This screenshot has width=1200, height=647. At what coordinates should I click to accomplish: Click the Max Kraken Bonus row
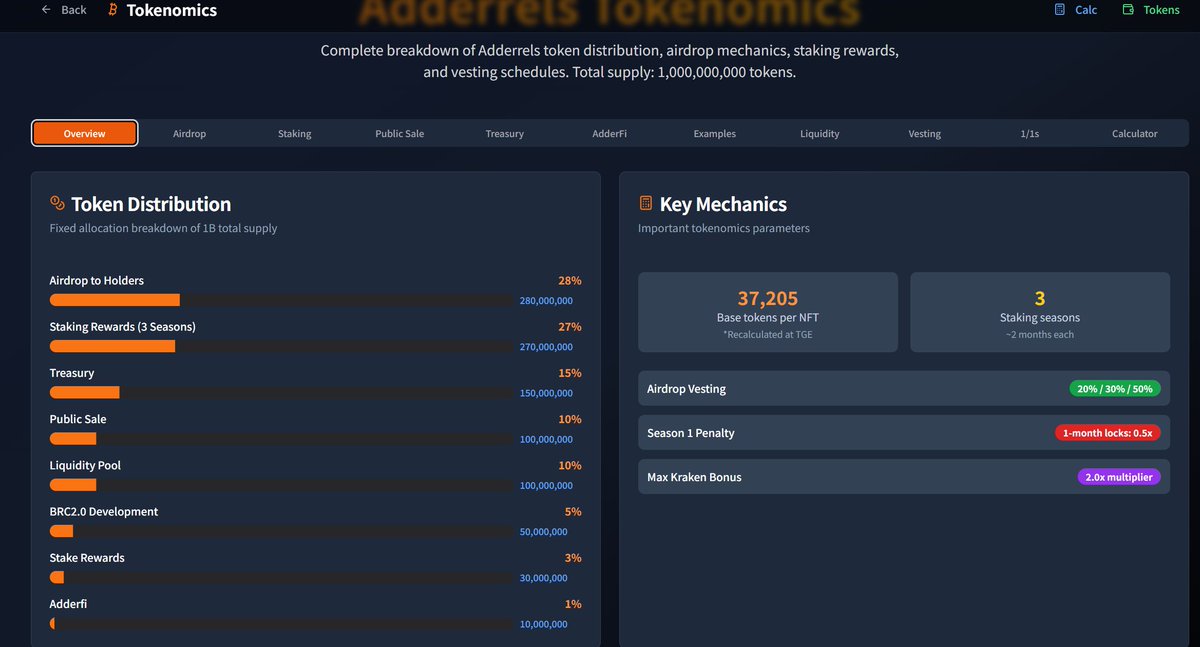click(904, 477)
